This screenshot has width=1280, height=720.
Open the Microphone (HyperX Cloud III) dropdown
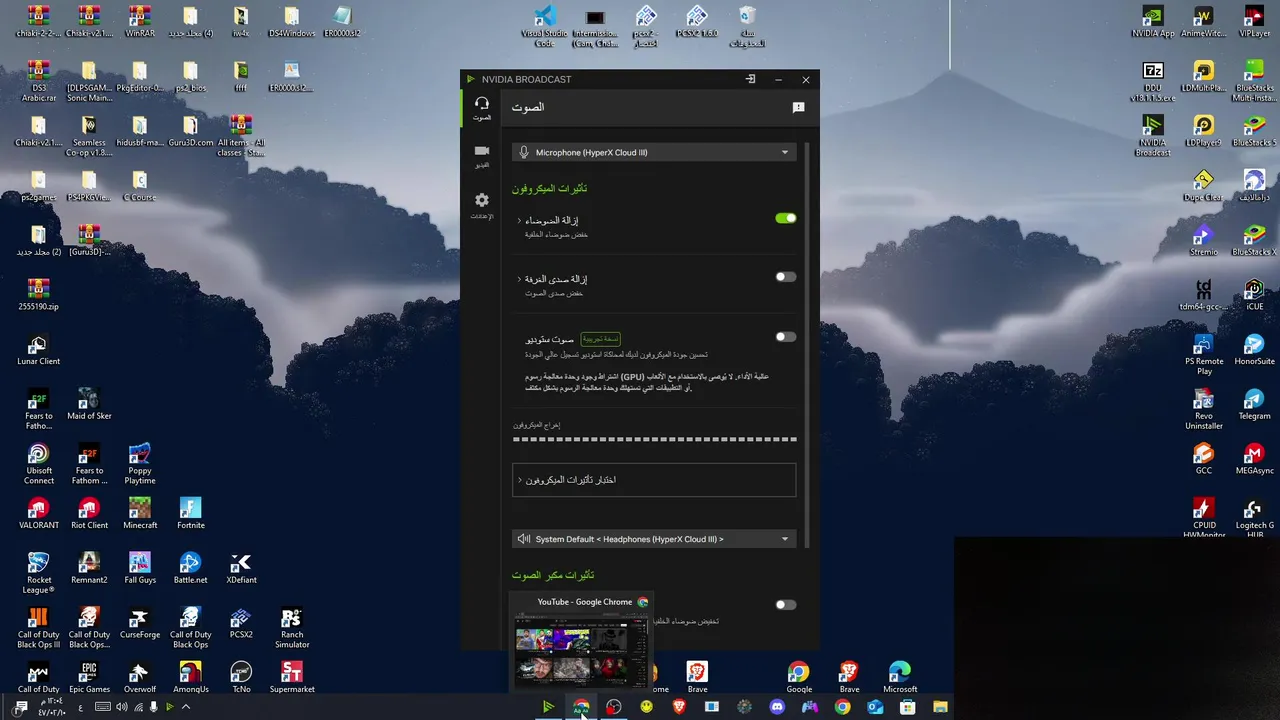point(654,152)
